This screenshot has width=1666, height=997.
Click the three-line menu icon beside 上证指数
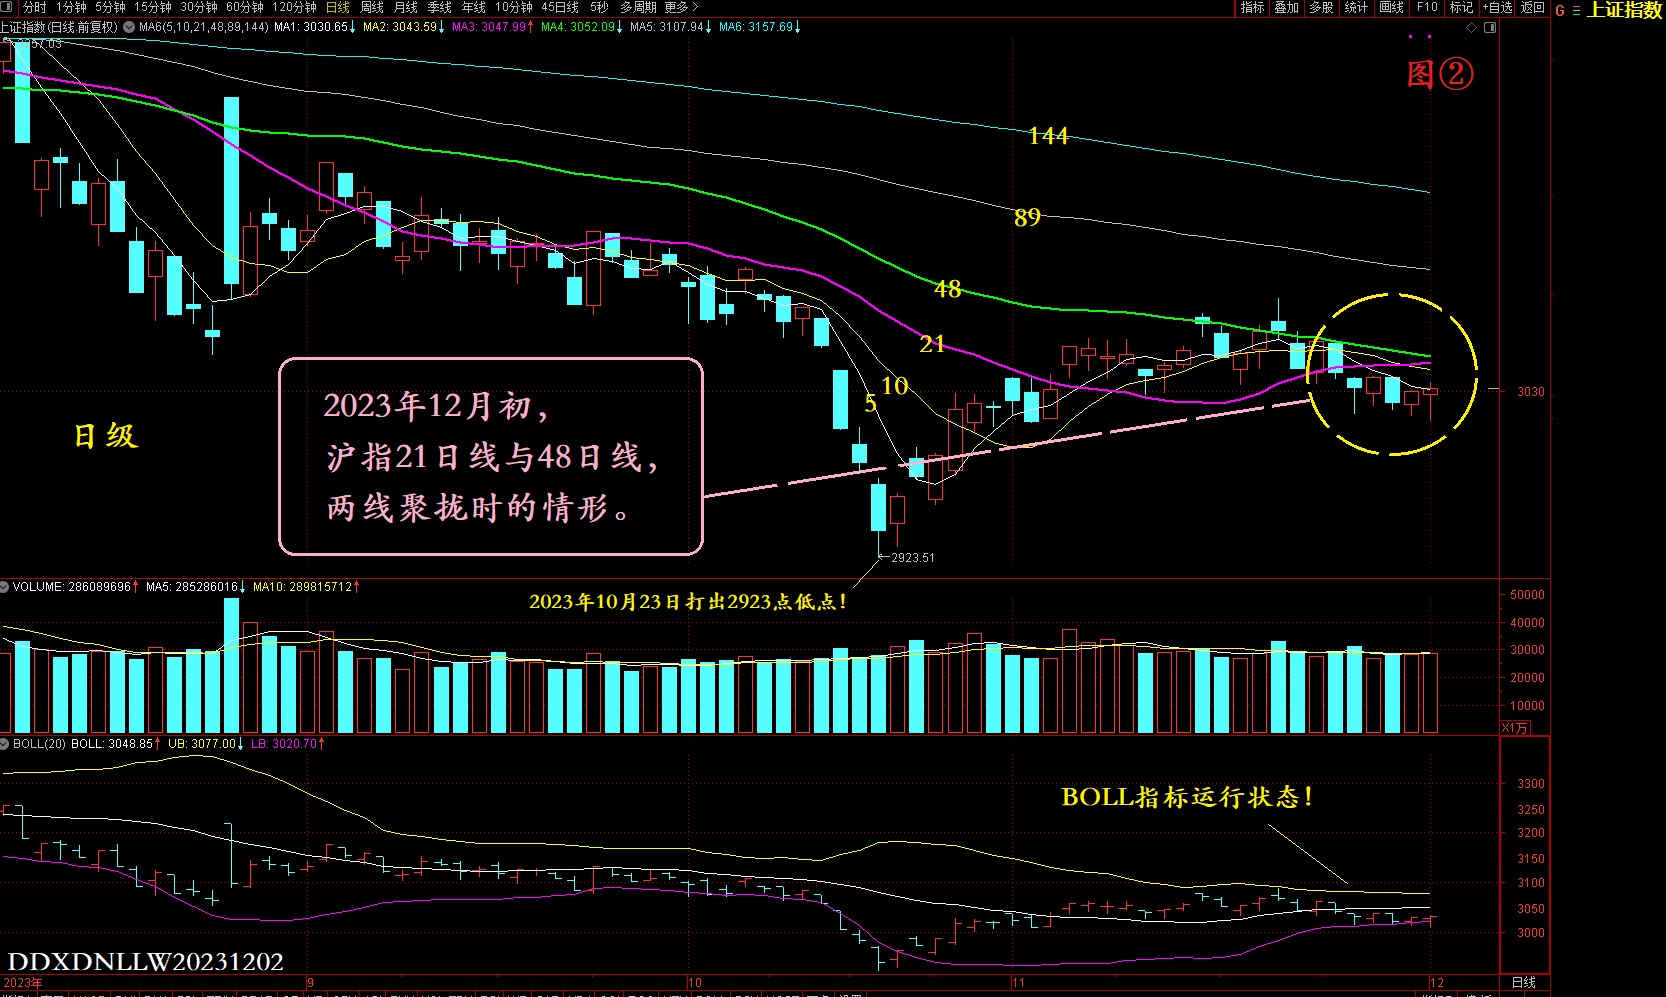(x=1577, y=11)
